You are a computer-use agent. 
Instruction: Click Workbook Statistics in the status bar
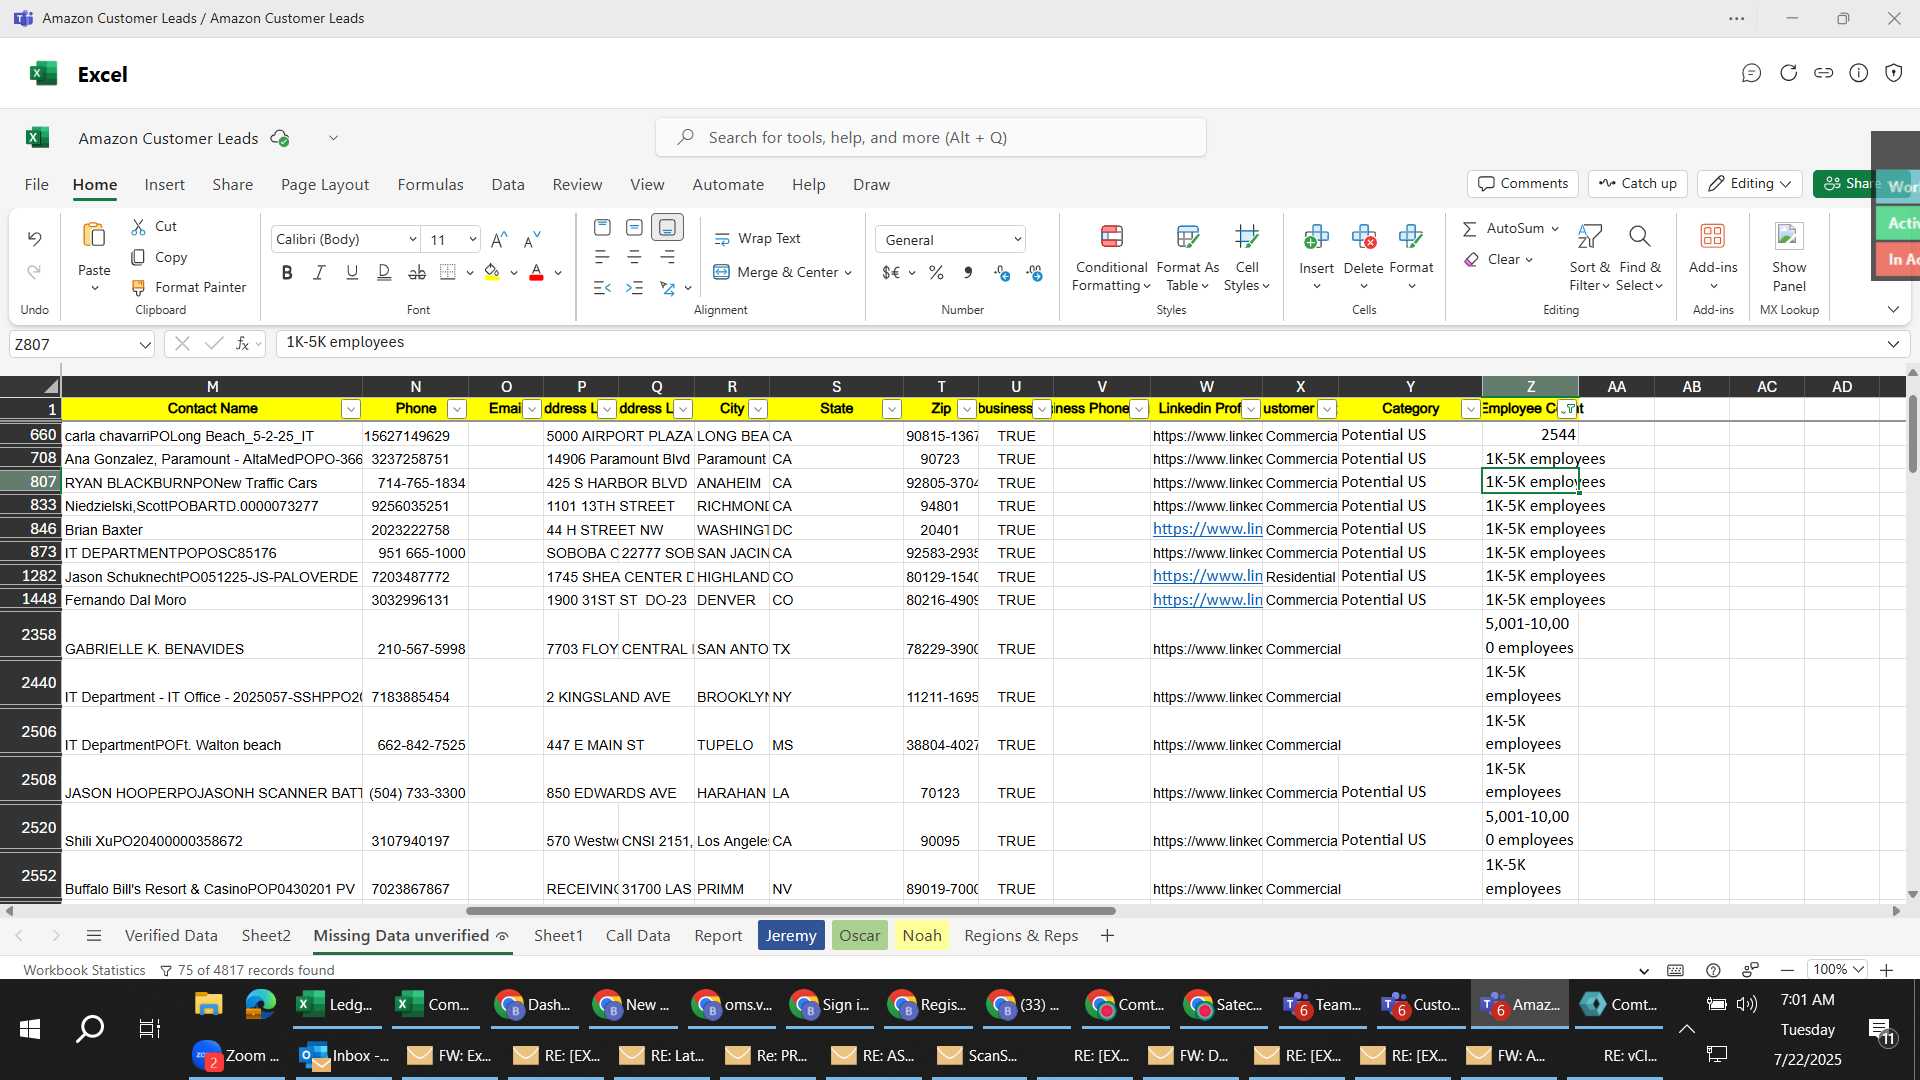pyautogui.click(x=84, y=970)
